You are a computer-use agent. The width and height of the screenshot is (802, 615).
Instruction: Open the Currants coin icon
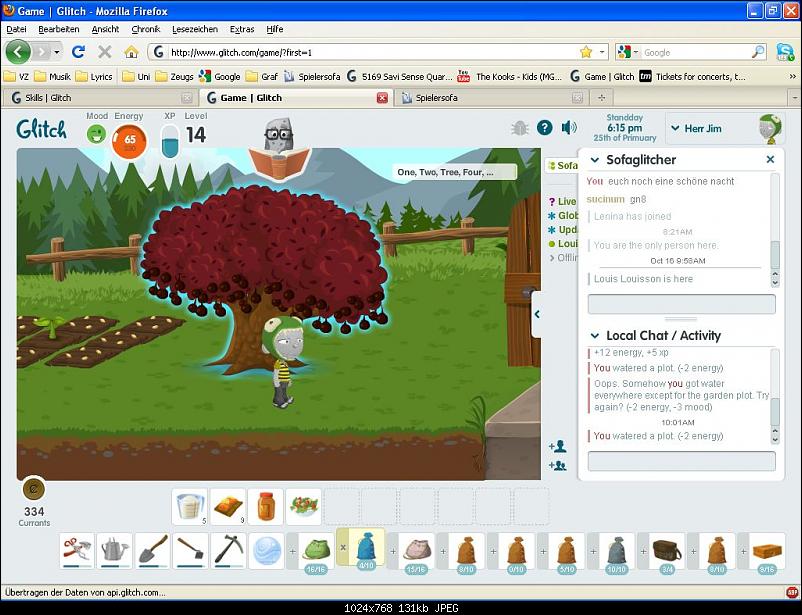34,489
